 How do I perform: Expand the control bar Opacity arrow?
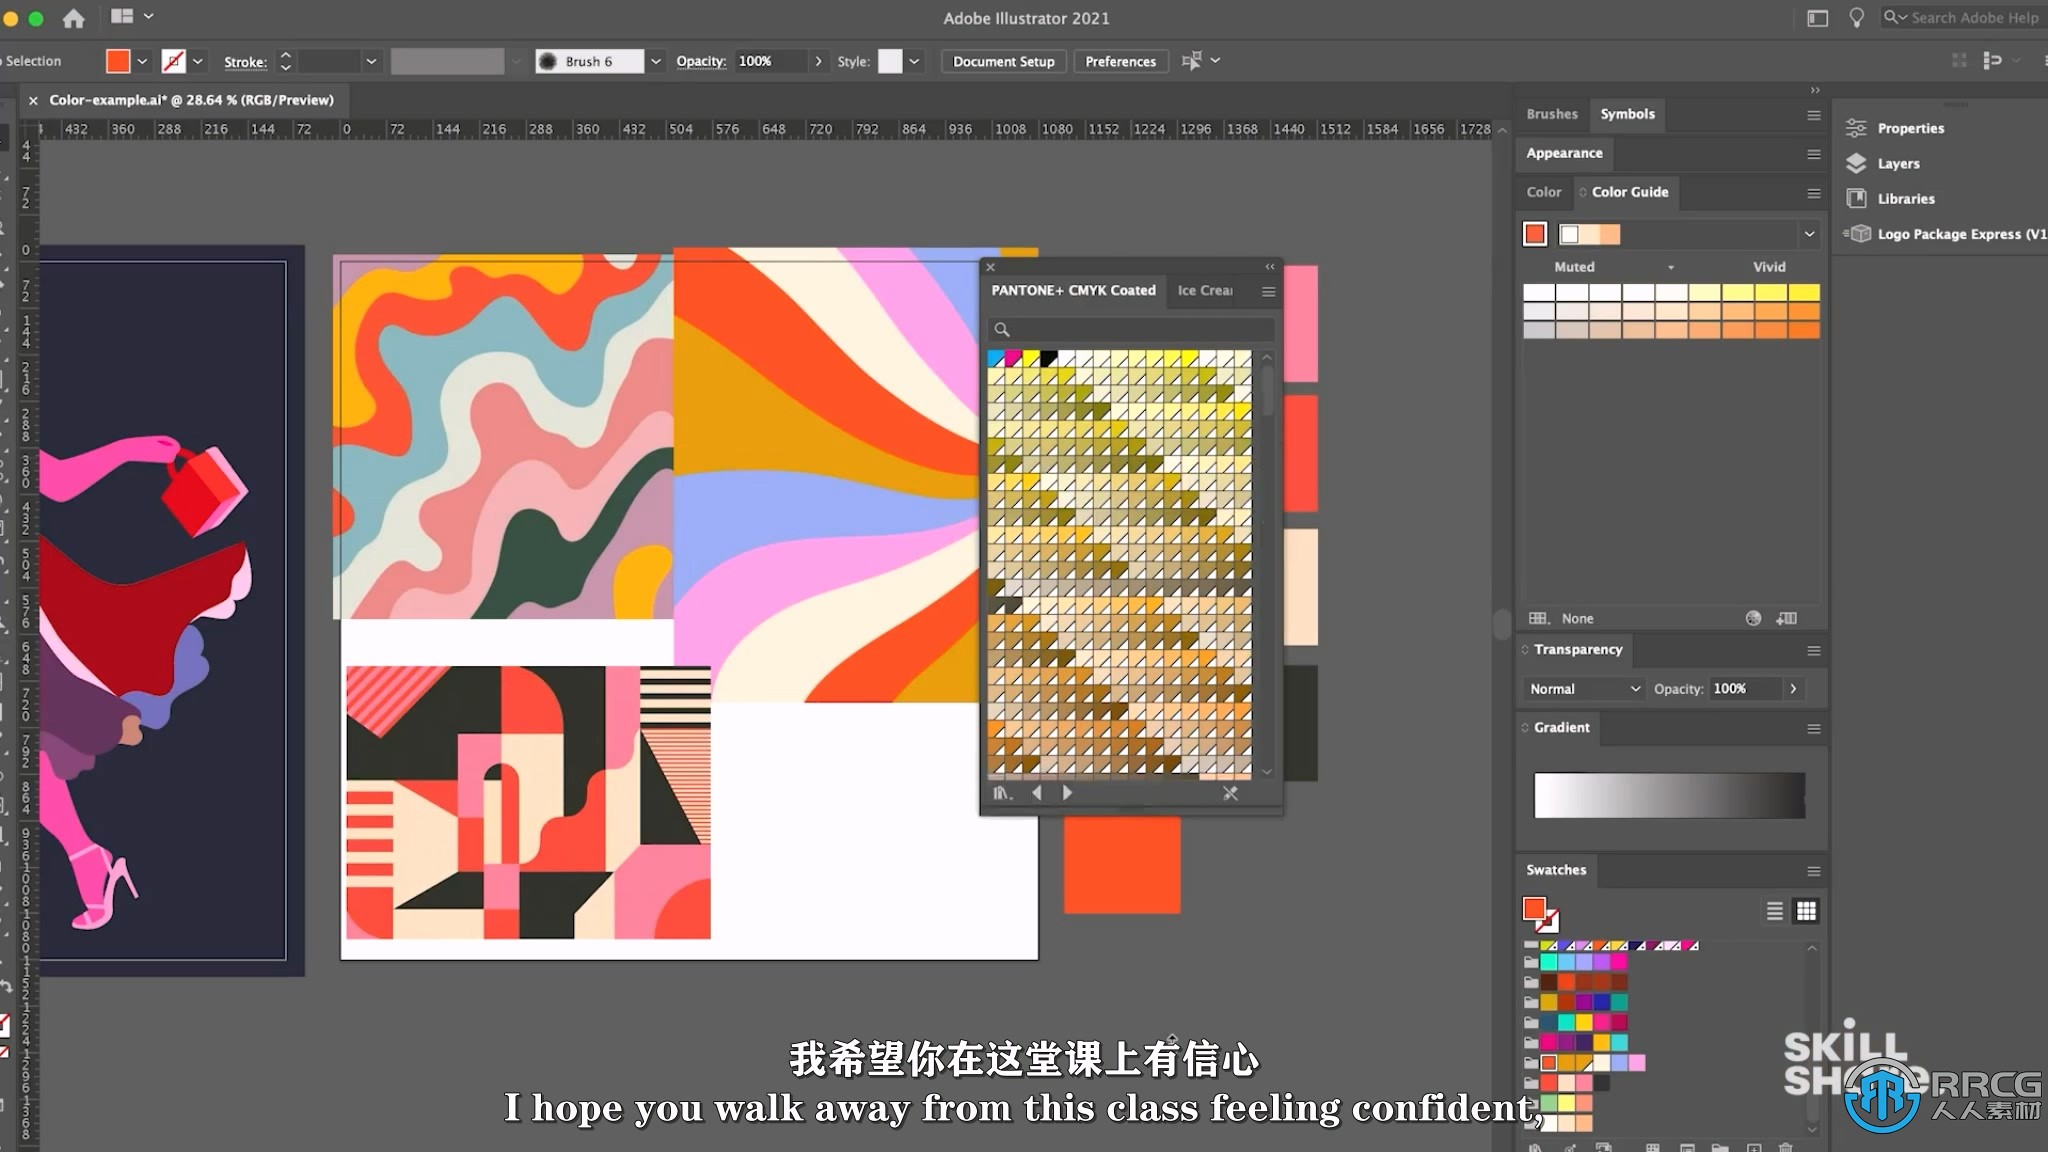coord(818,61)
